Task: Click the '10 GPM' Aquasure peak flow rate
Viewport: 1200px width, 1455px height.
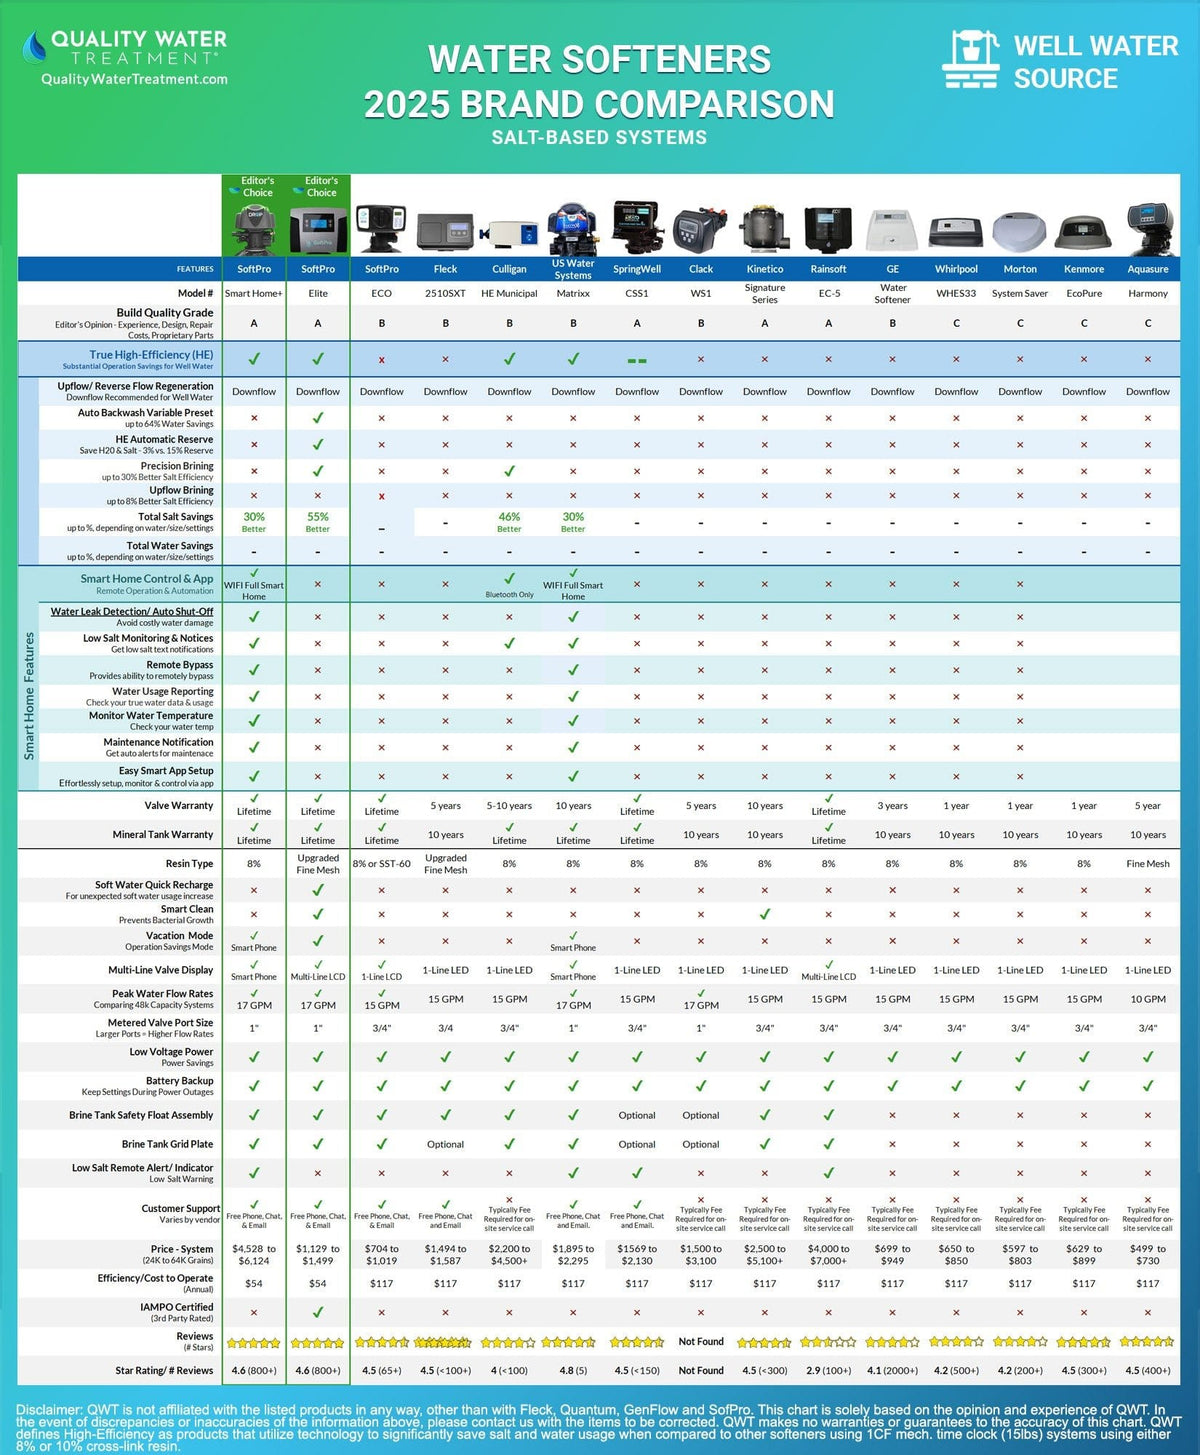Action: tap(1148, 999)
